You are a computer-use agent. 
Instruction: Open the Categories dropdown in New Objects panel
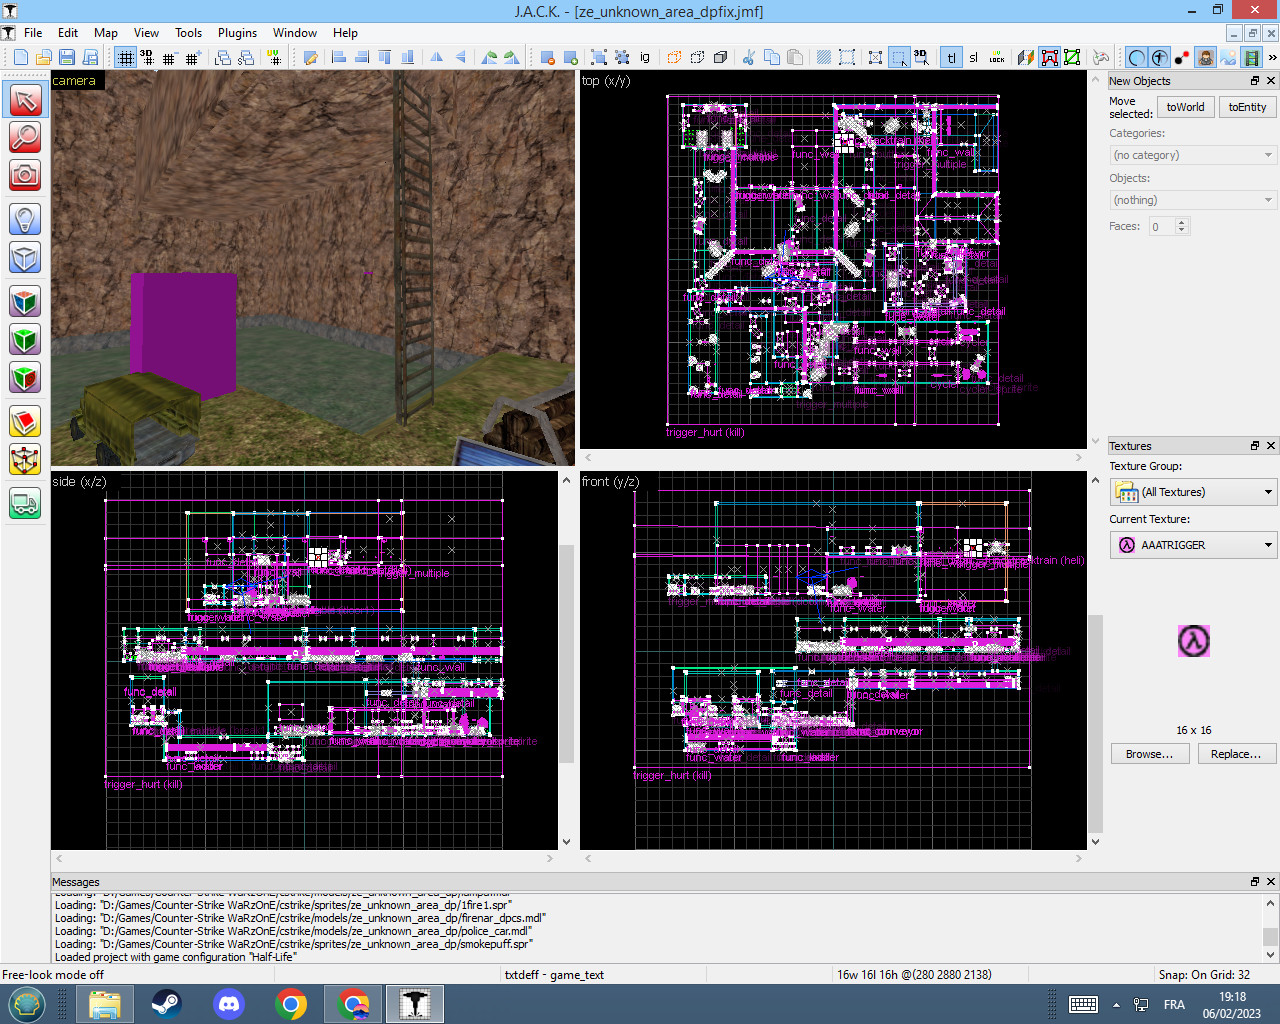click(1192, 155)
